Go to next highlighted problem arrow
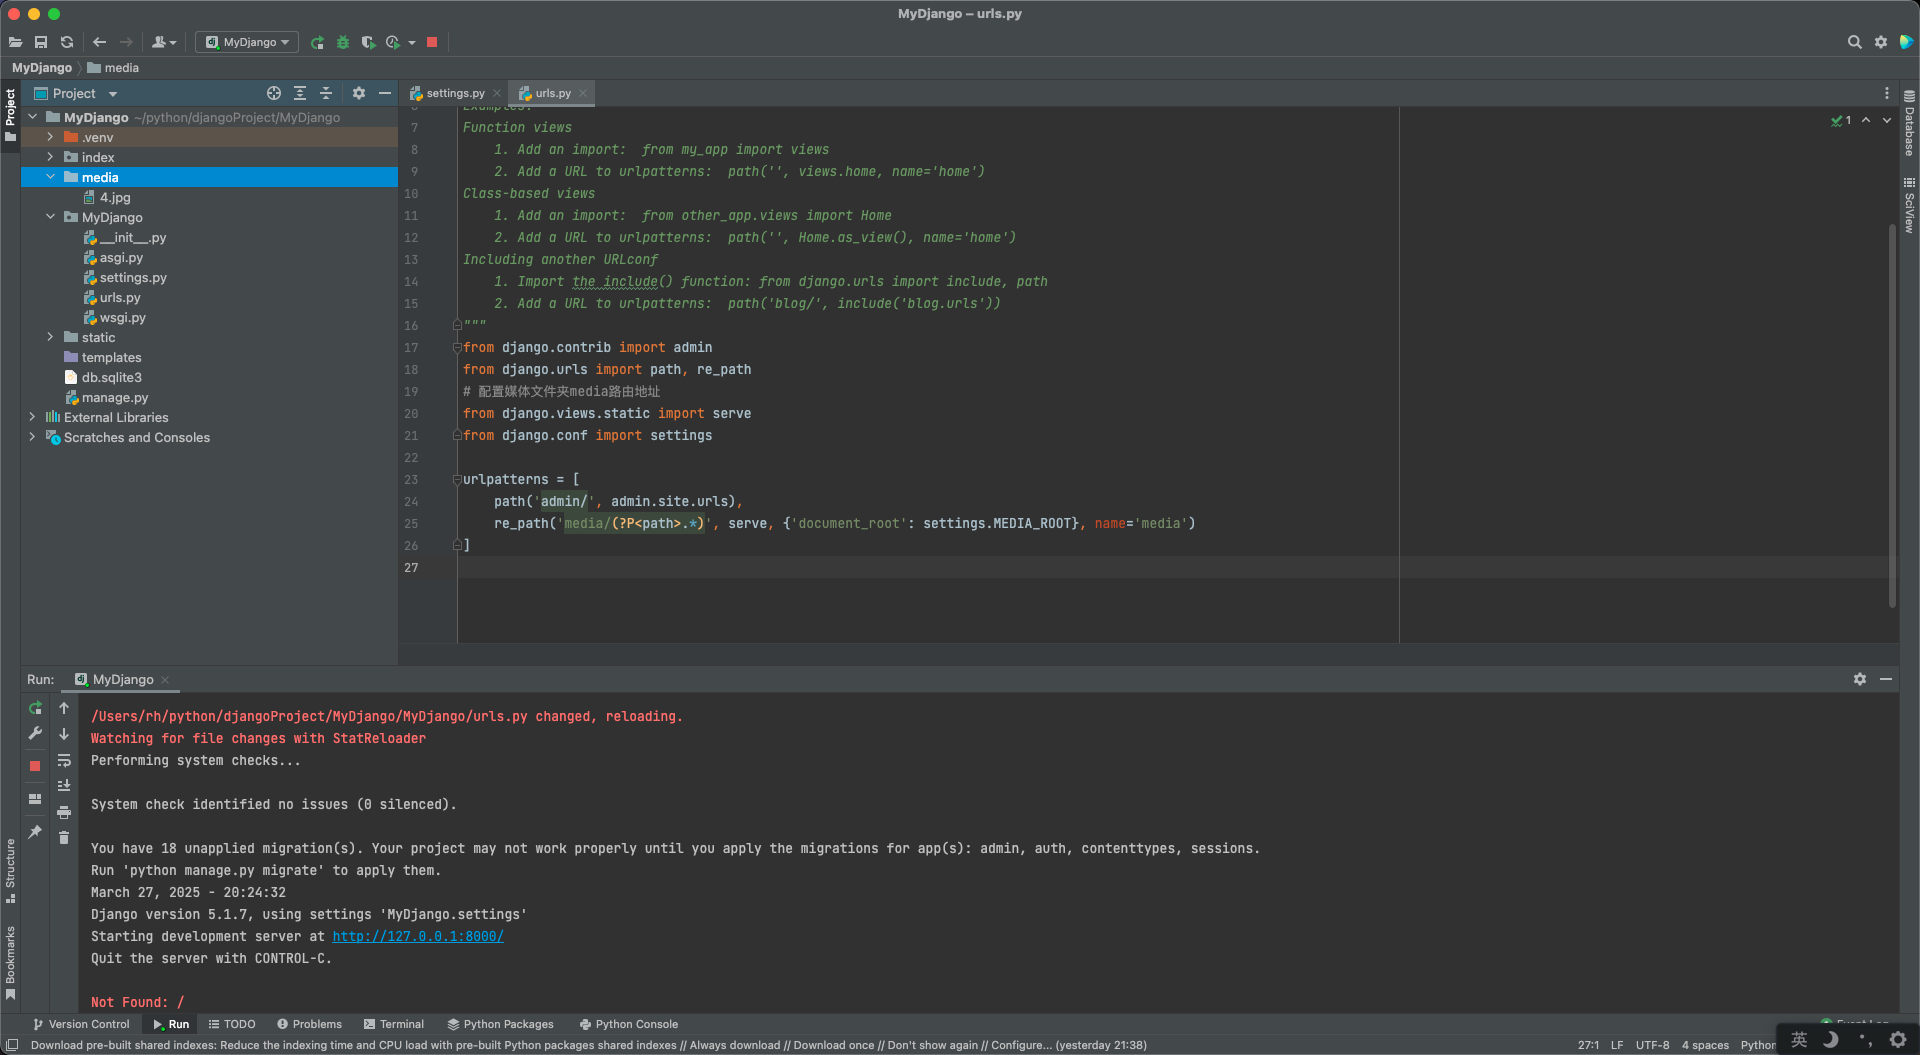 tap(1887, 120)
